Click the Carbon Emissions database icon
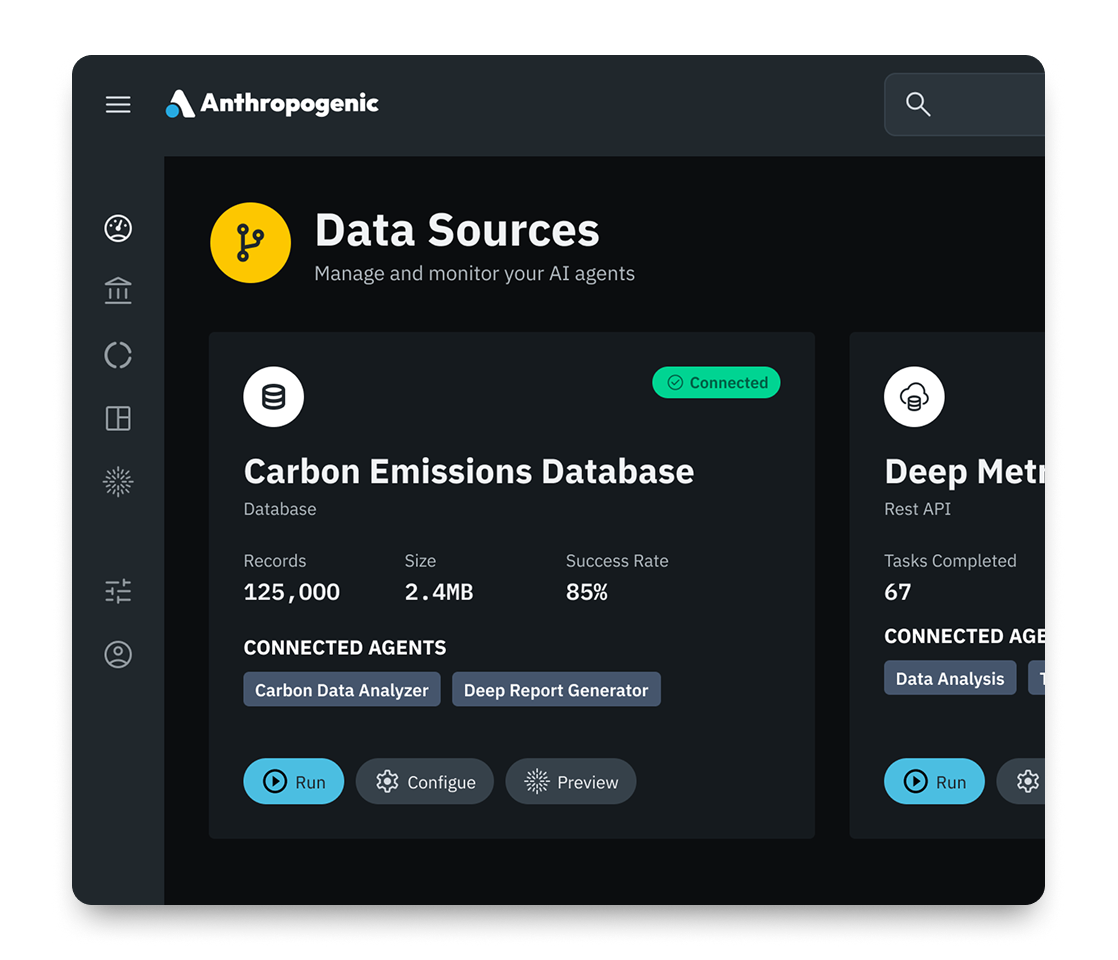Image resolution: width=1118 pixels, height=960 pixels. [273, 397]
